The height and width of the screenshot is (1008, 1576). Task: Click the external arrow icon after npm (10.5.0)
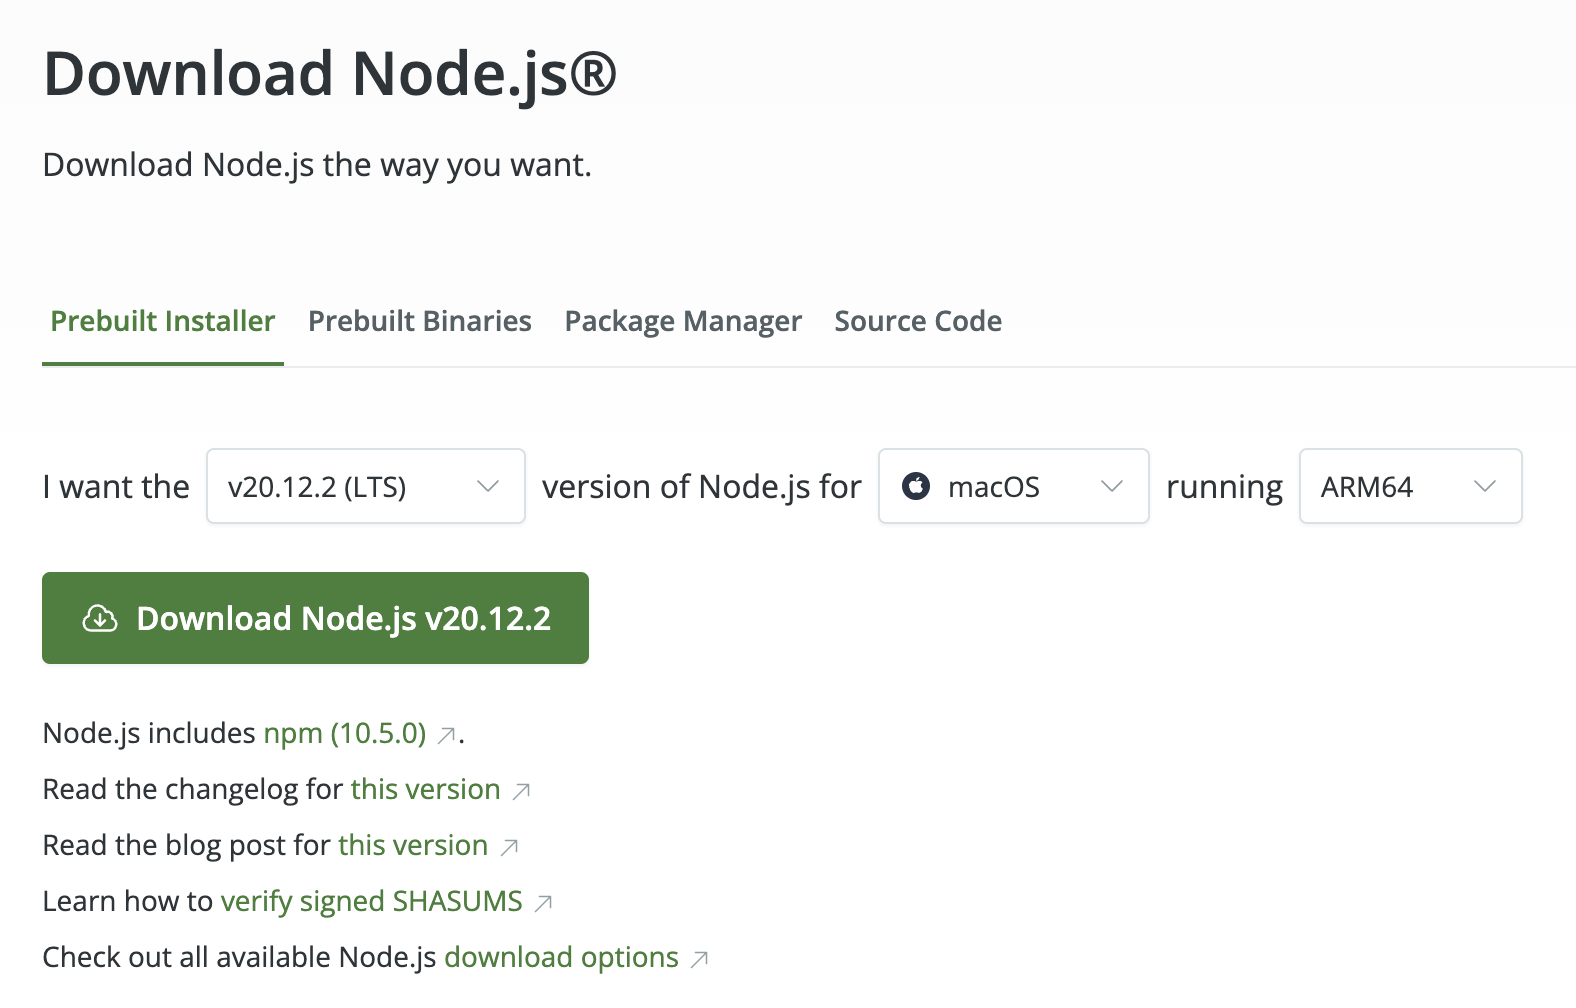[447, 736]
